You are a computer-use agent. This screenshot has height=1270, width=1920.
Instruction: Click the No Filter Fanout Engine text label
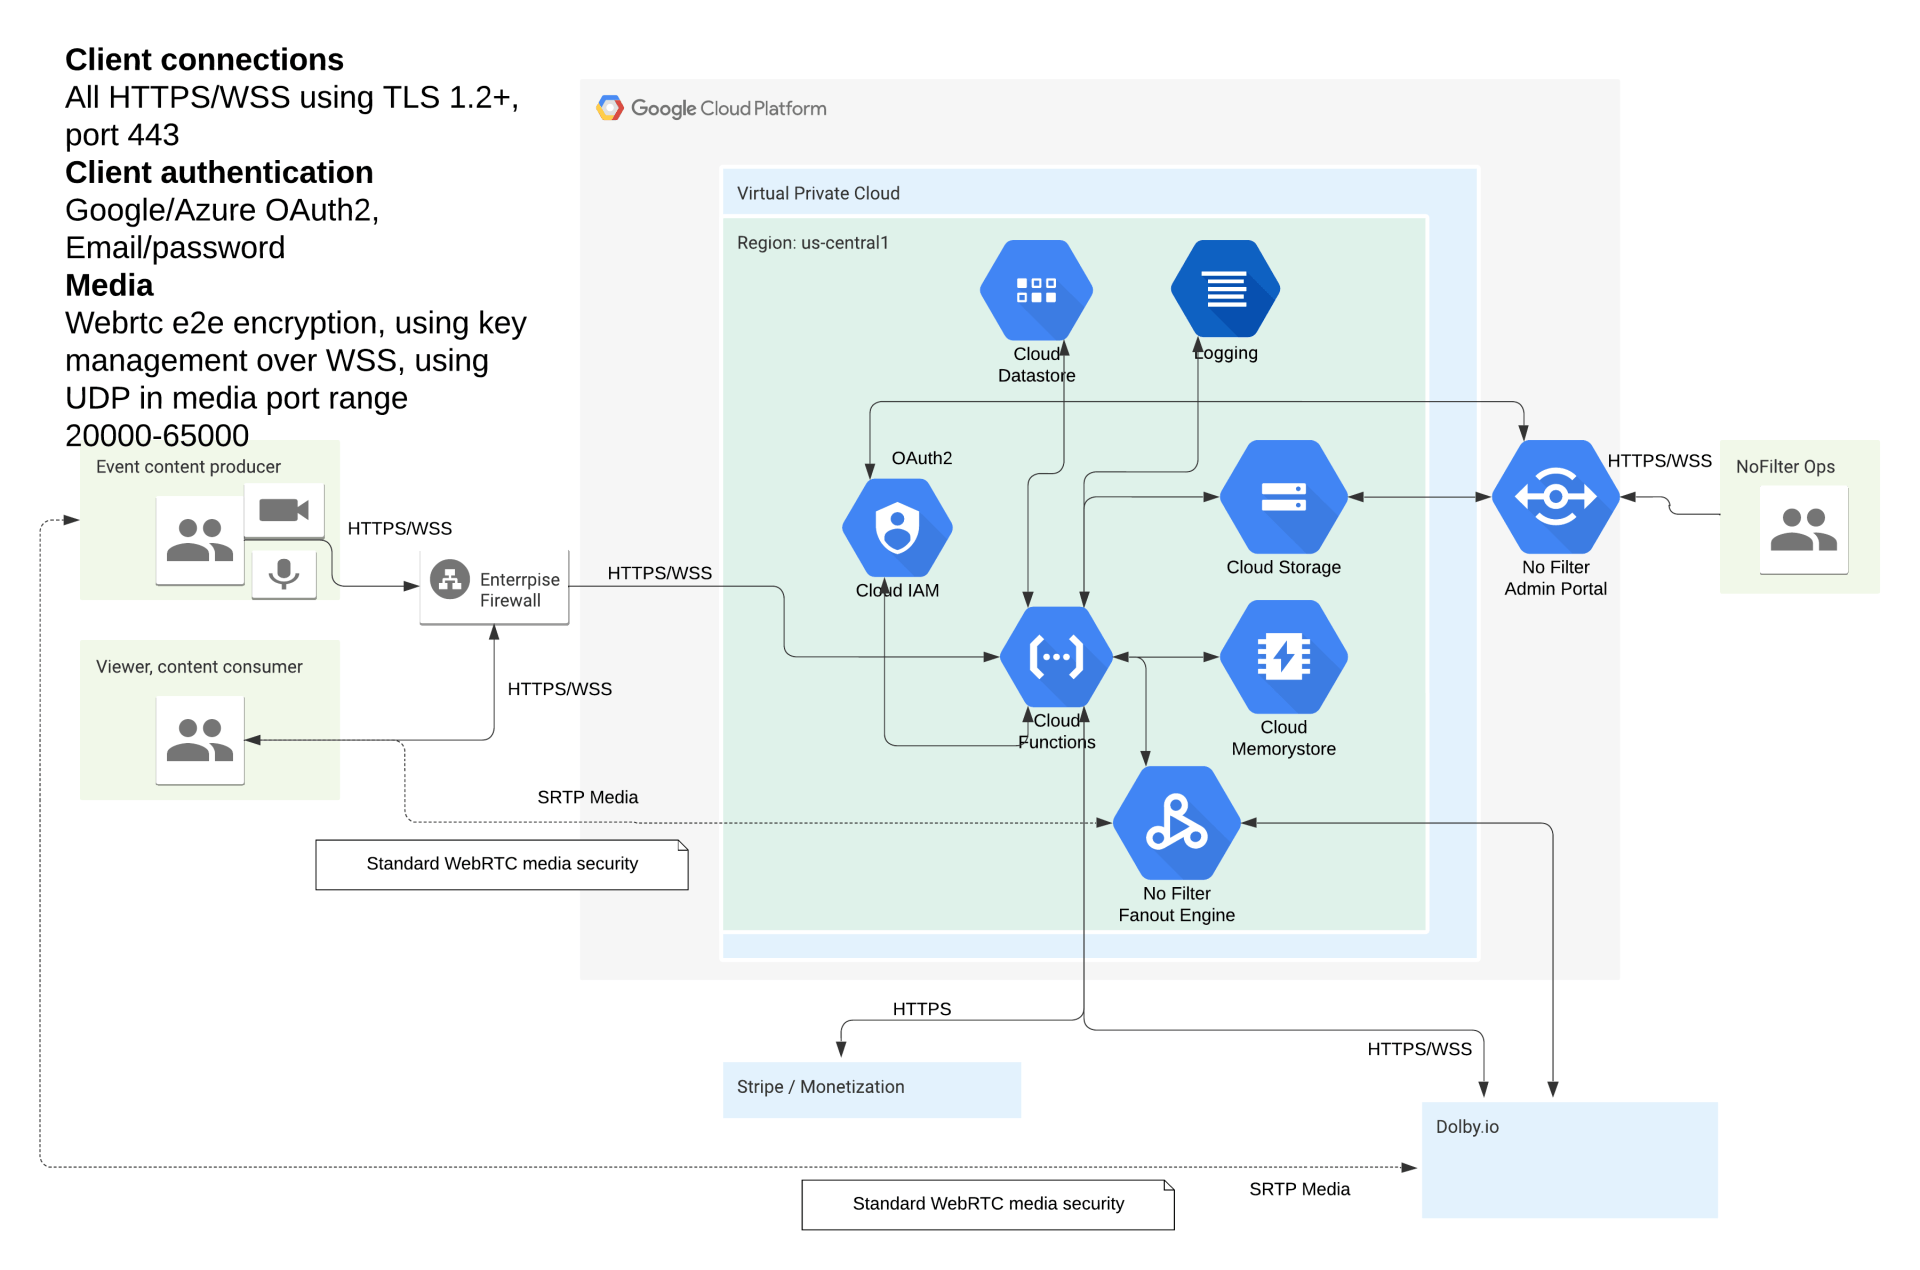(x=1177, y=904)
